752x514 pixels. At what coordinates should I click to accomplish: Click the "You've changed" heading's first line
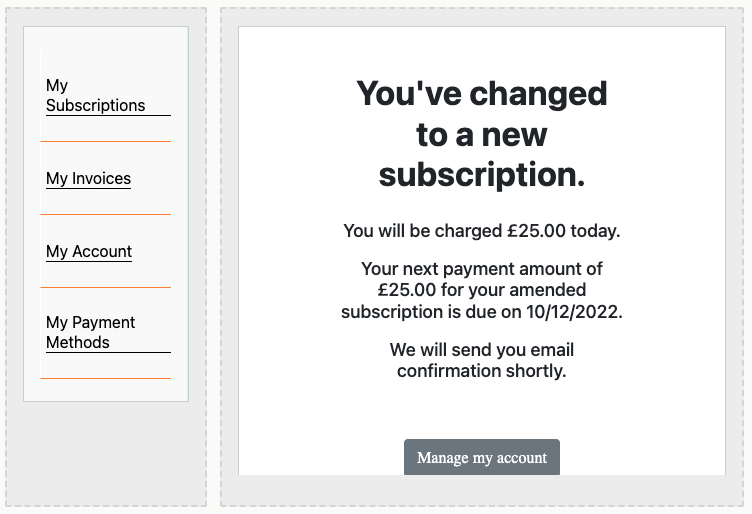click(481, 94)
